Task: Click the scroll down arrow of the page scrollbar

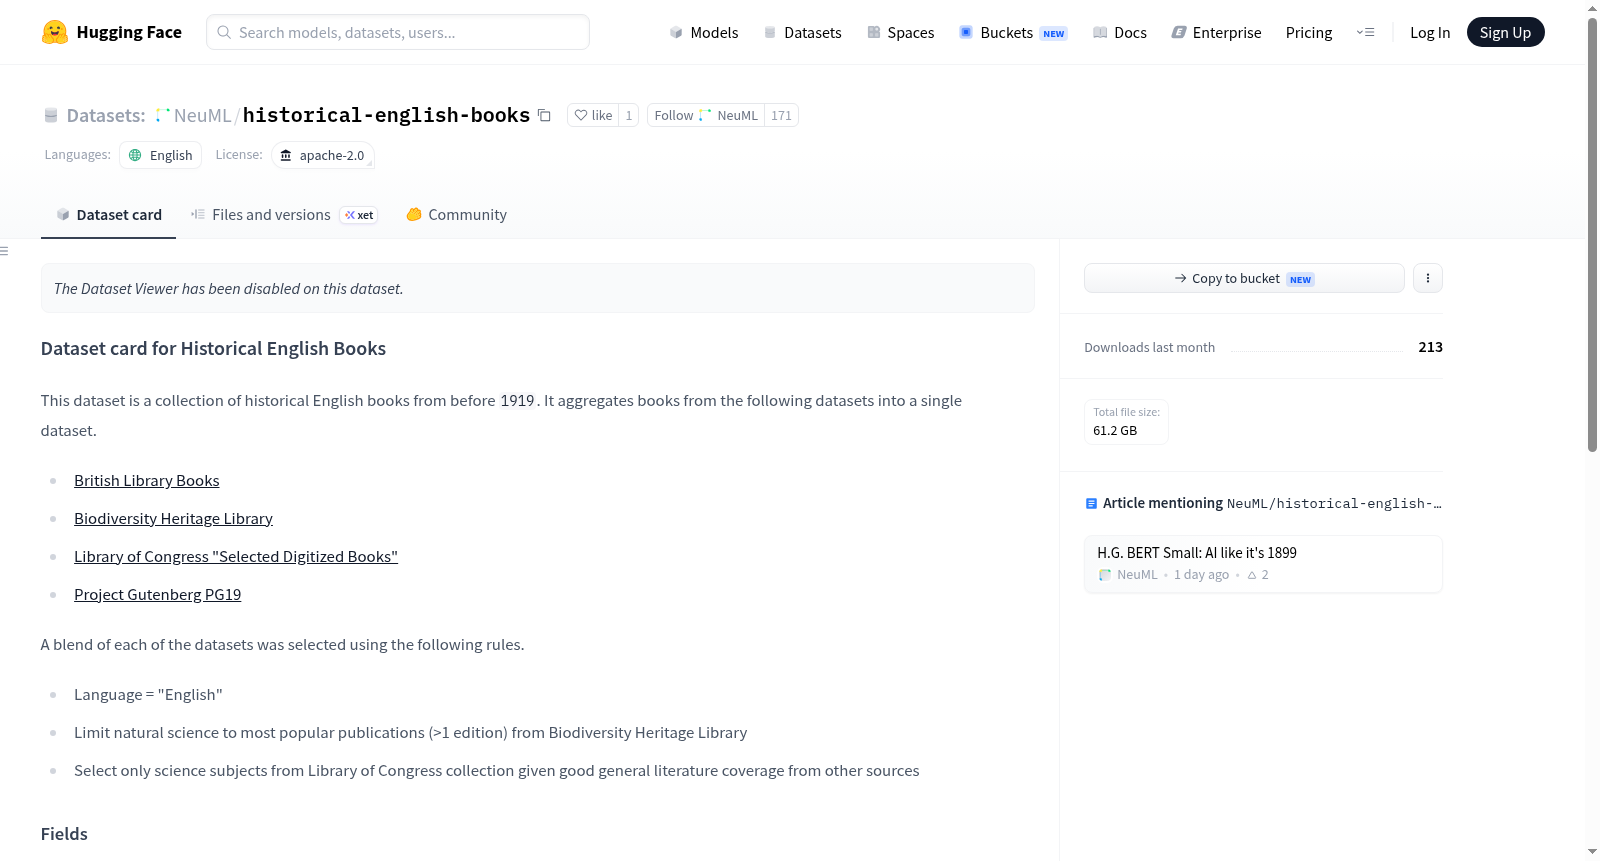Action: pos(1592,852)
